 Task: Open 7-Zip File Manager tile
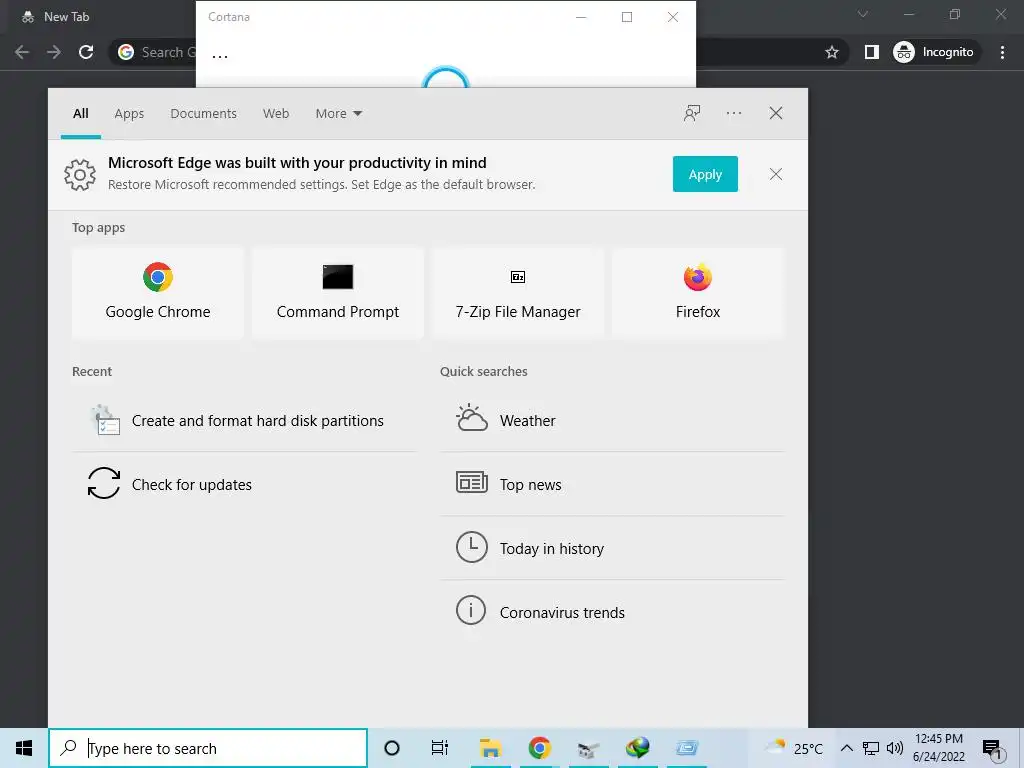pyautogui.click(x=518, y=293)
